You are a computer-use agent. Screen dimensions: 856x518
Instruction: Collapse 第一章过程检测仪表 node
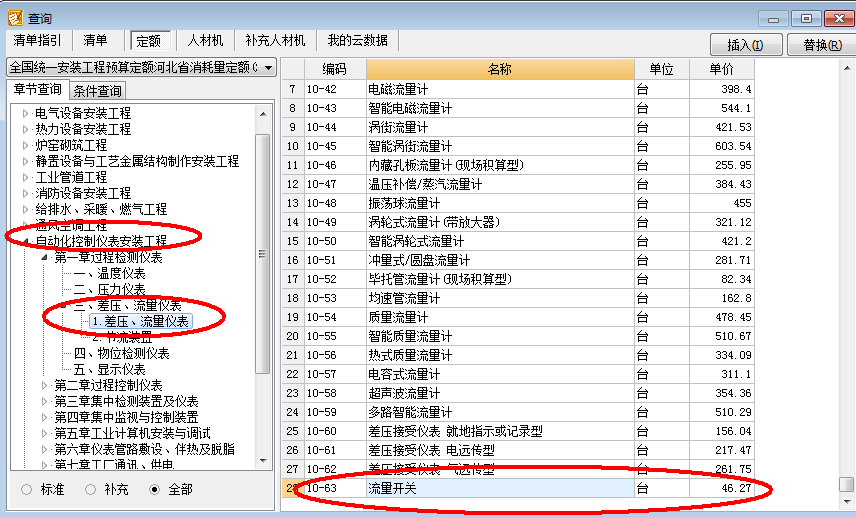45,257
